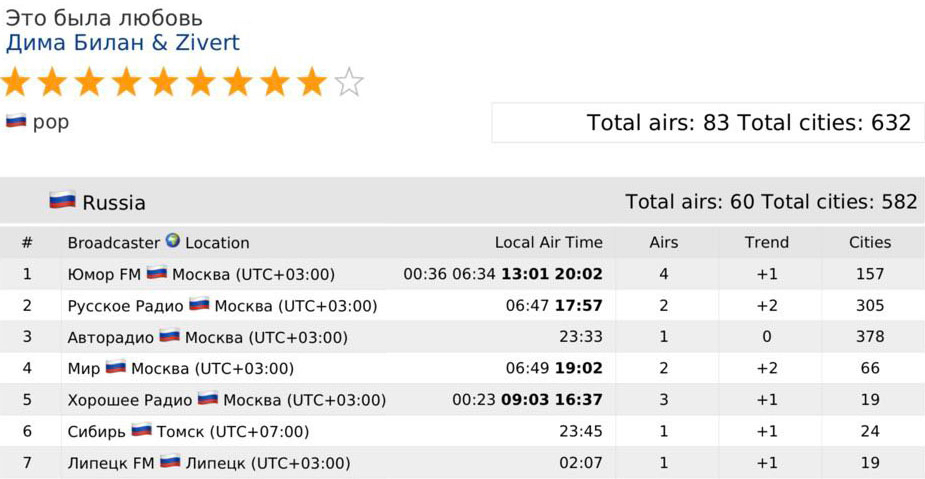
Task: Click the Broadcaster column header
Action: [113, 242]
